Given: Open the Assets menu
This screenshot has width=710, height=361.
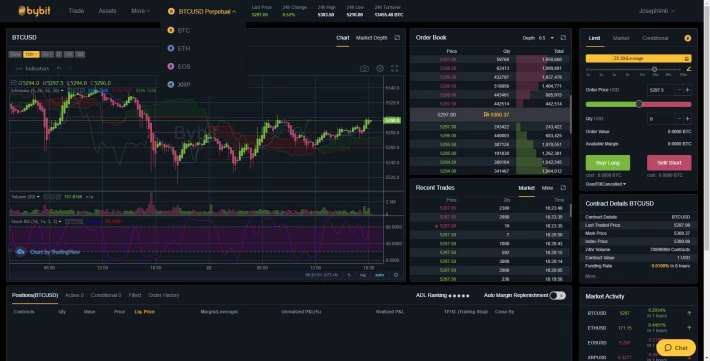Looking at the screenshot, I should coord(107,11).
